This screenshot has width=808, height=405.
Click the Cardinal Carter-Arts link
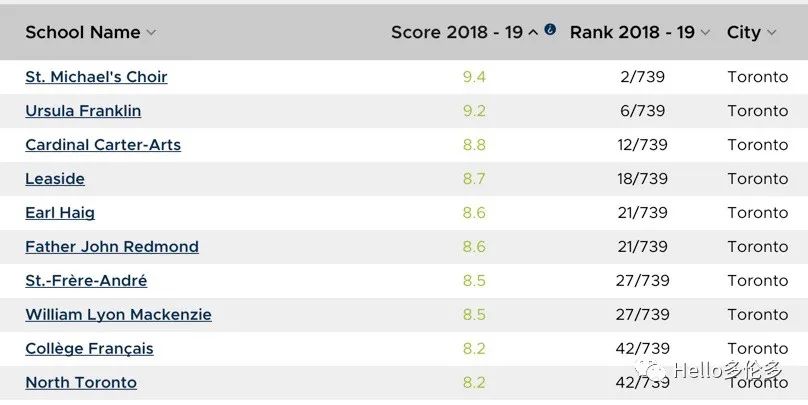(x=103, y=145)
